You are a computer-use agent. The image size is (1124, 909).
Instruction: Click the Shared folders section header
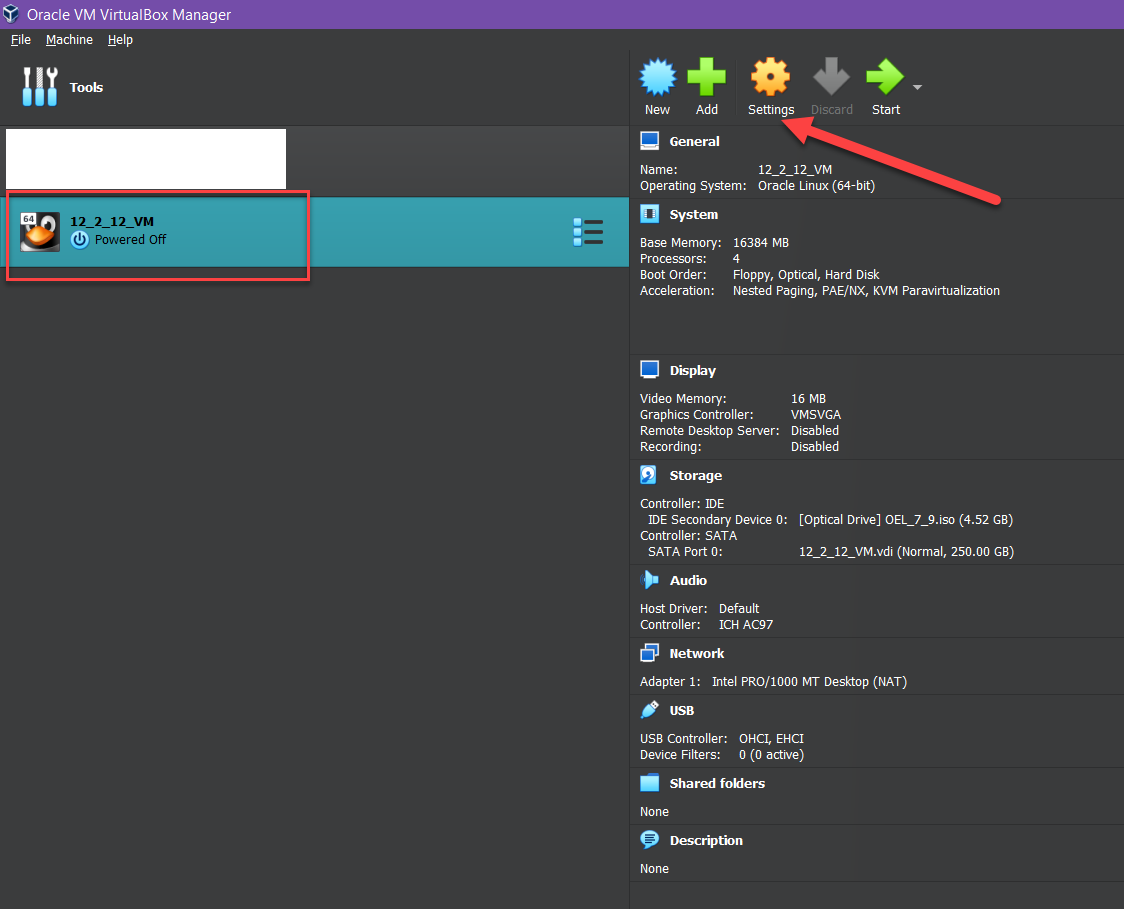[x=716, y=784]
